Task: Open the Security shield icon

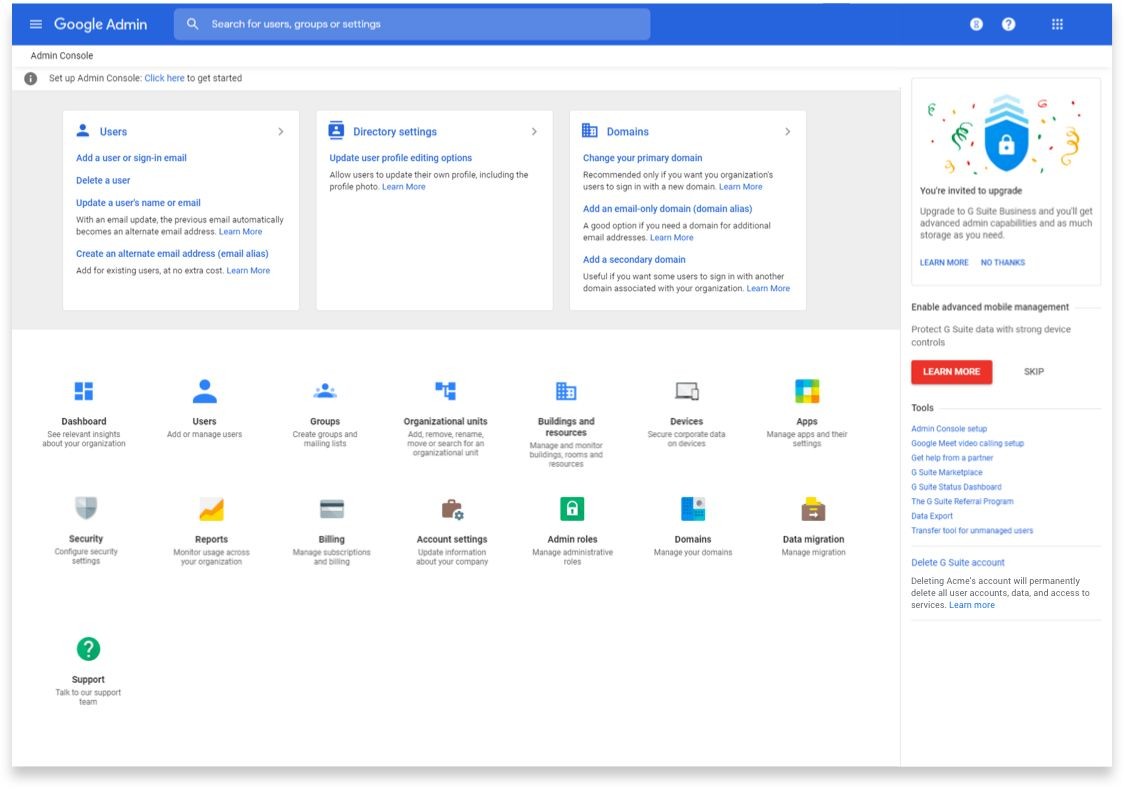Action: [84, 509]
